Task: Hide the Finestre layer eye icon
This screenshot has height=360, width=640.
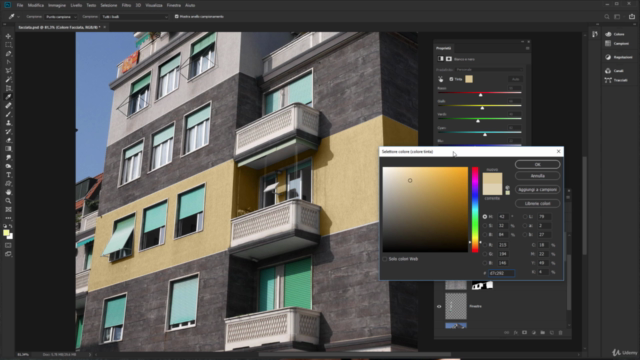Action: pyautogui.click(x=439, y=306)
